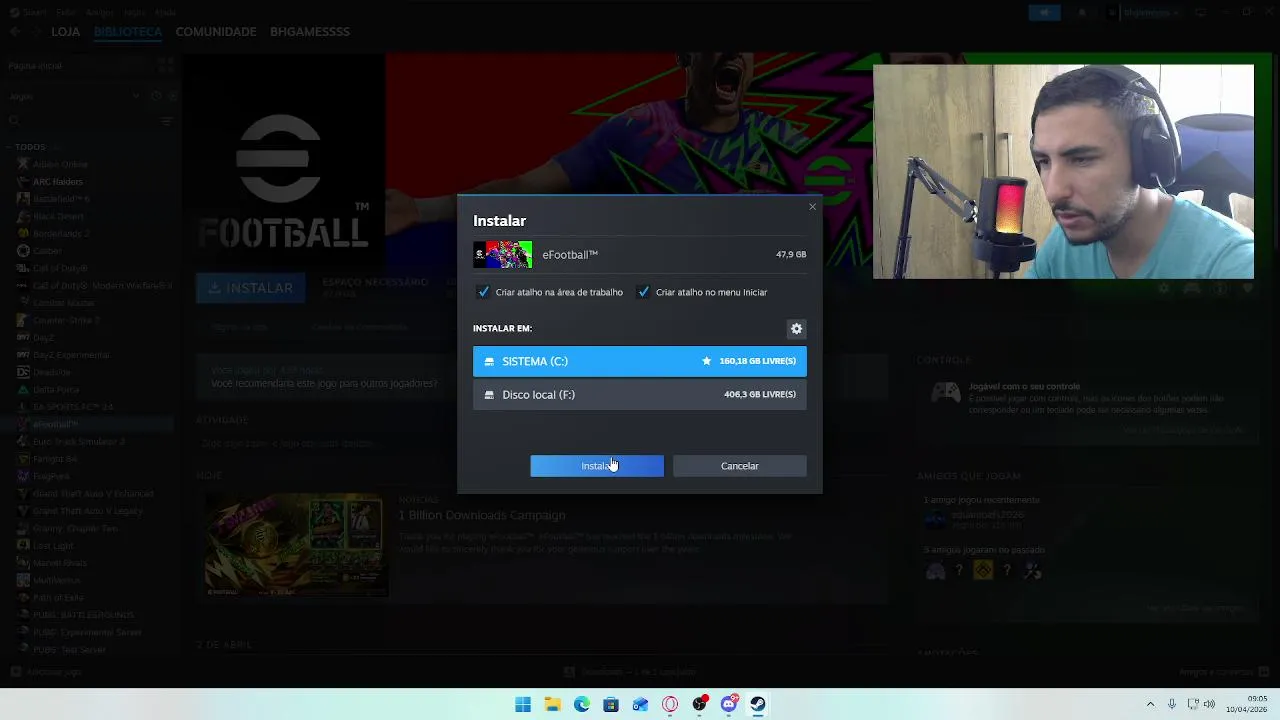Open install location settings gear
Screen dimensions: 1280x720
click(797, 329)
